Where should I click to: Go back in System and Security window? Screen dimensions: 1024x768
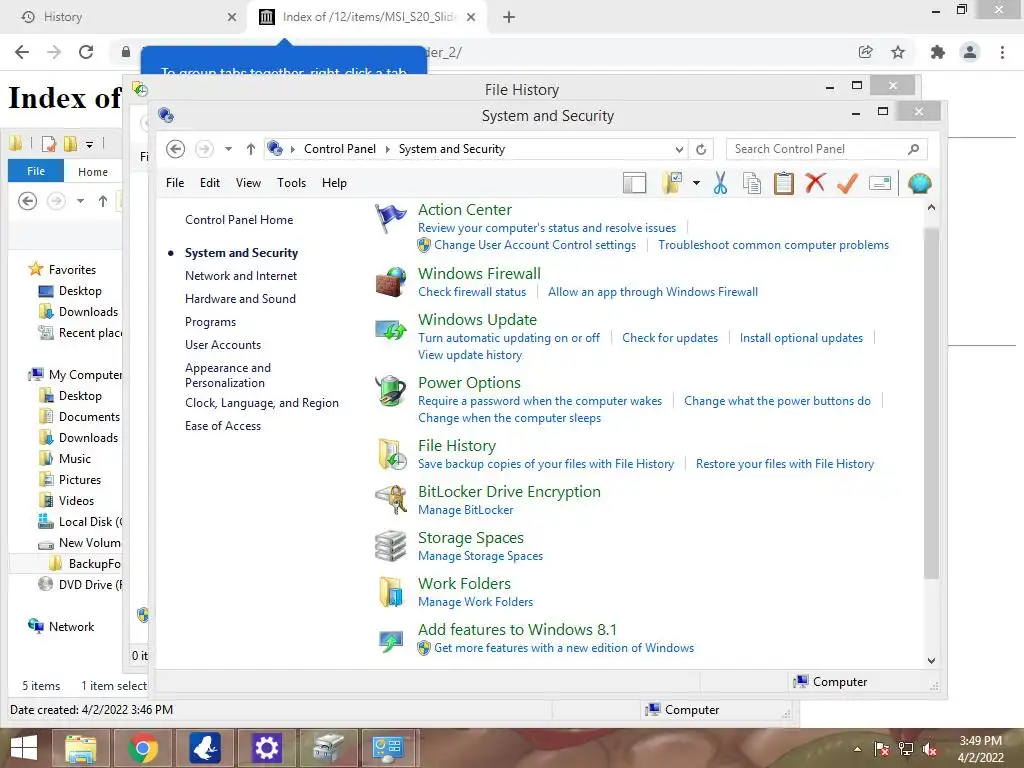tap(175, 149)
